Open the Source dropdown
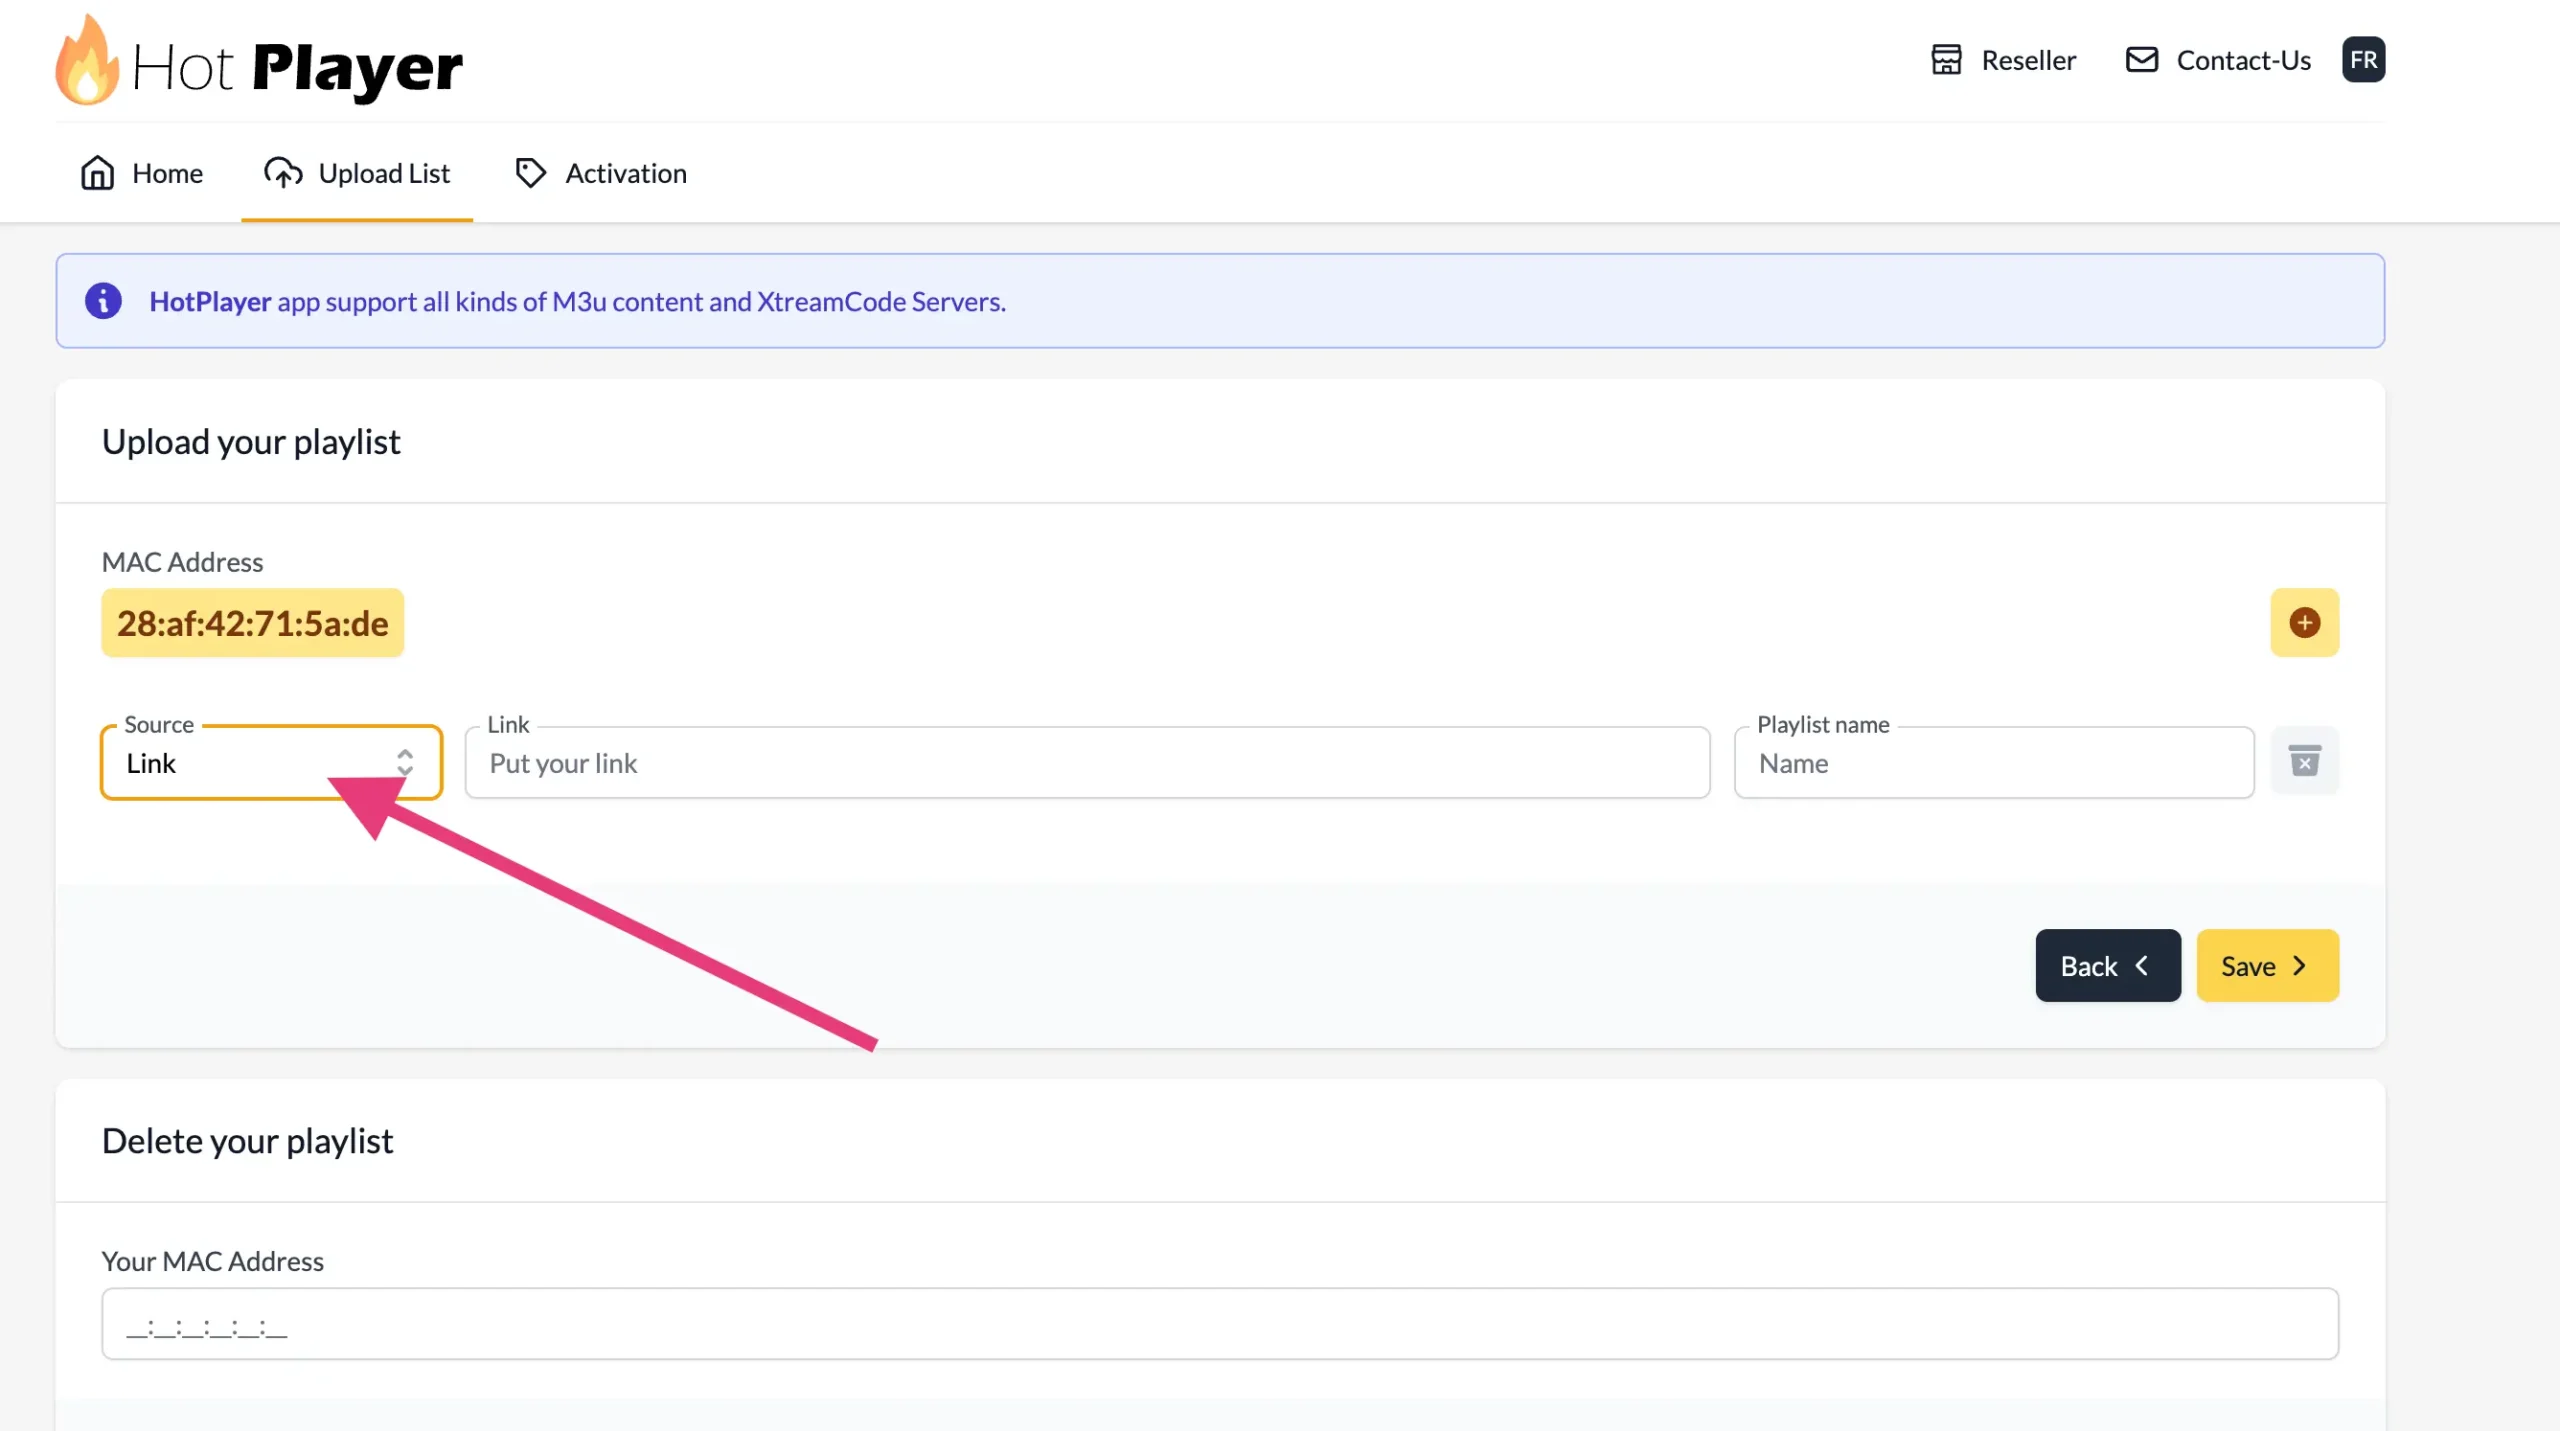 click(x=250, y=763)
